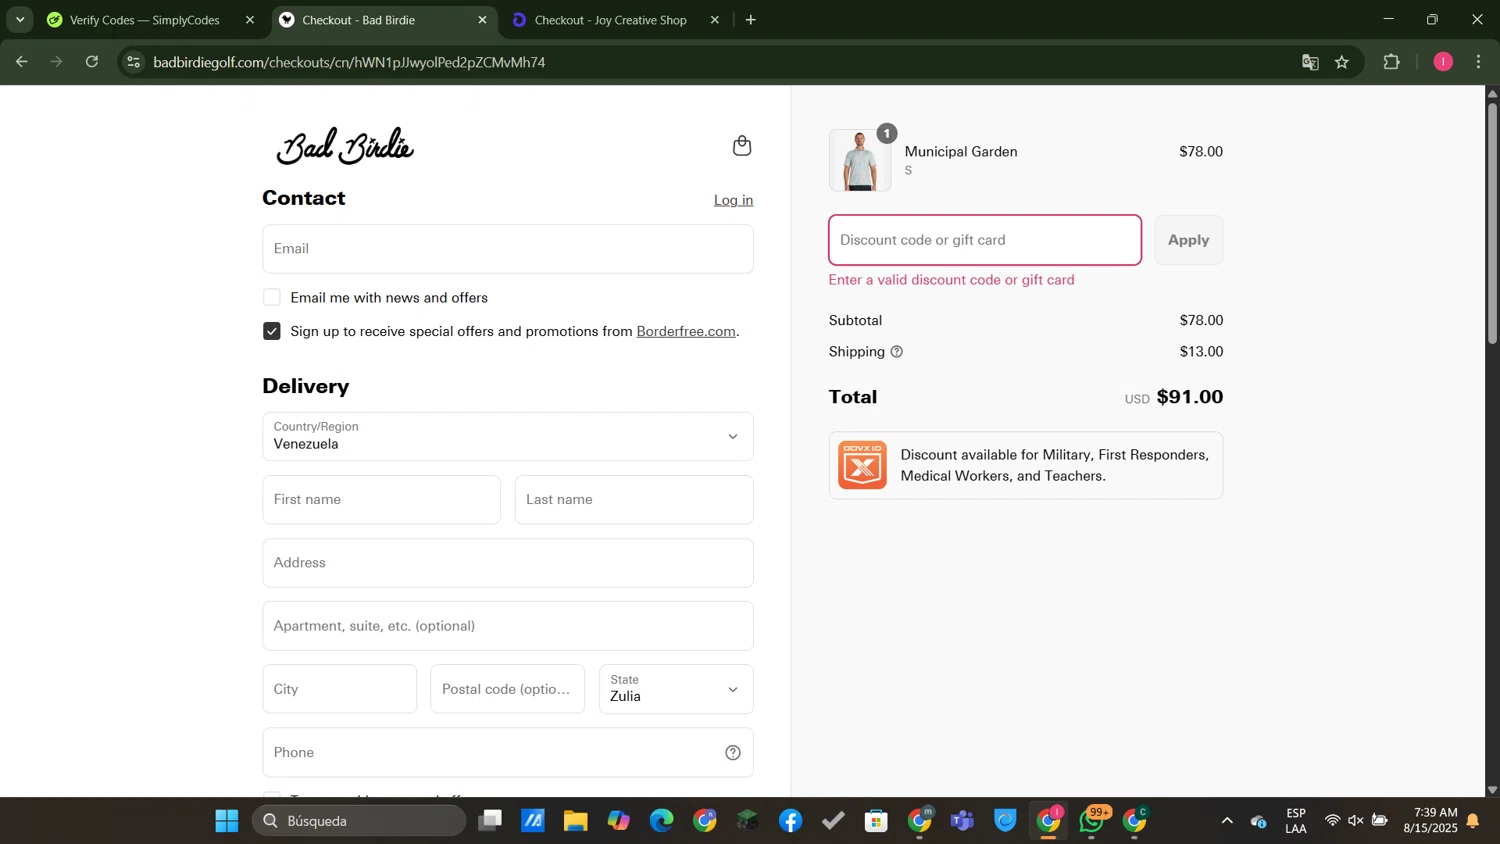Viewport: 1500px width, 844px height.
Task: Open the Windows Start menu
Action: 227,821
